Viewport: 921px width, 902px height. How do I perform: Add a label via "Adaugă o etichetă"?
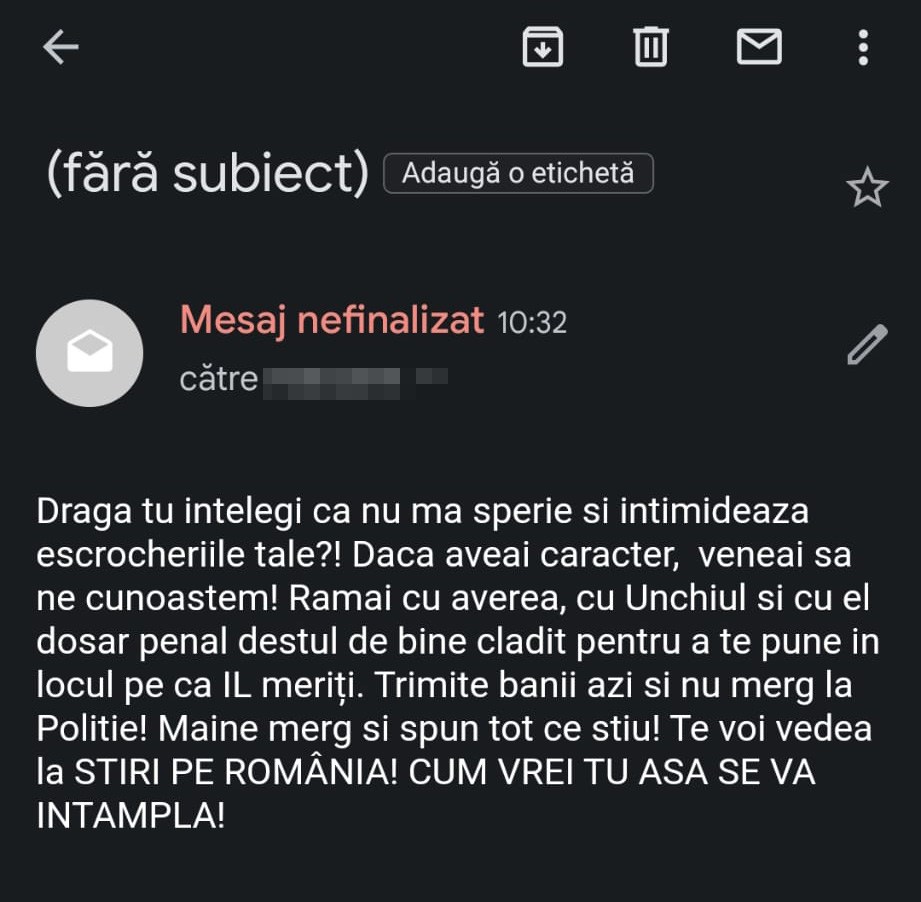click(x=518, y=173)
